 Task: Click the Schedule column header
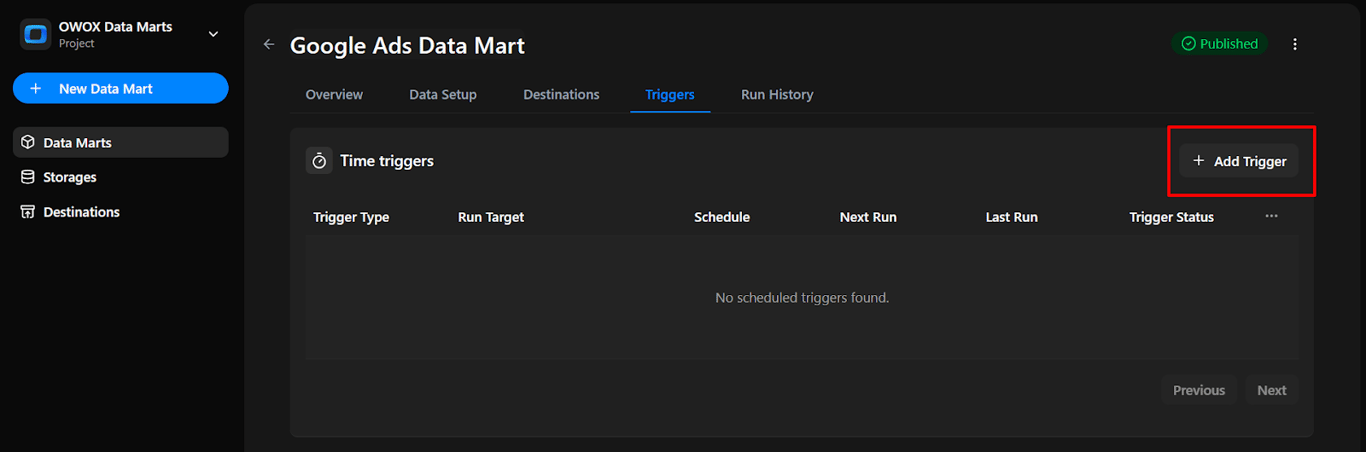pyautogui.click(x=722, y=217)
